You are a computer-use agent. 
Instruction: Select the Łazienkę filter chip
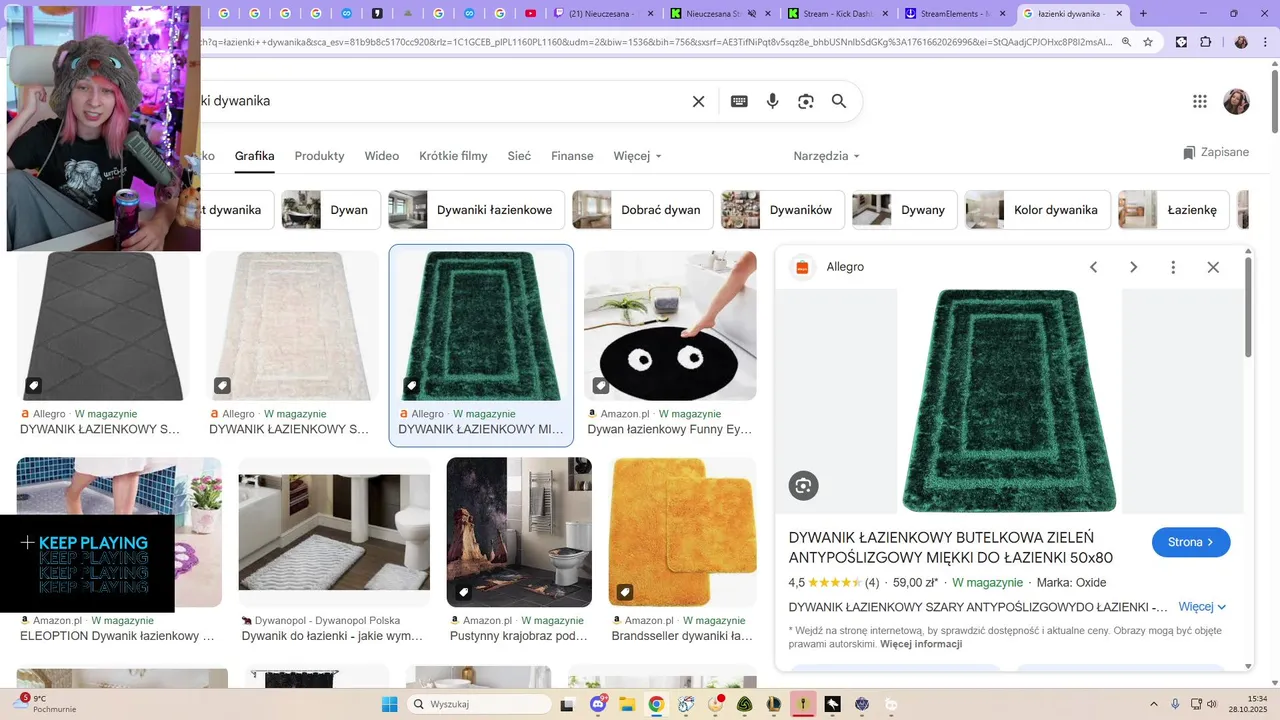[1174, 210]
